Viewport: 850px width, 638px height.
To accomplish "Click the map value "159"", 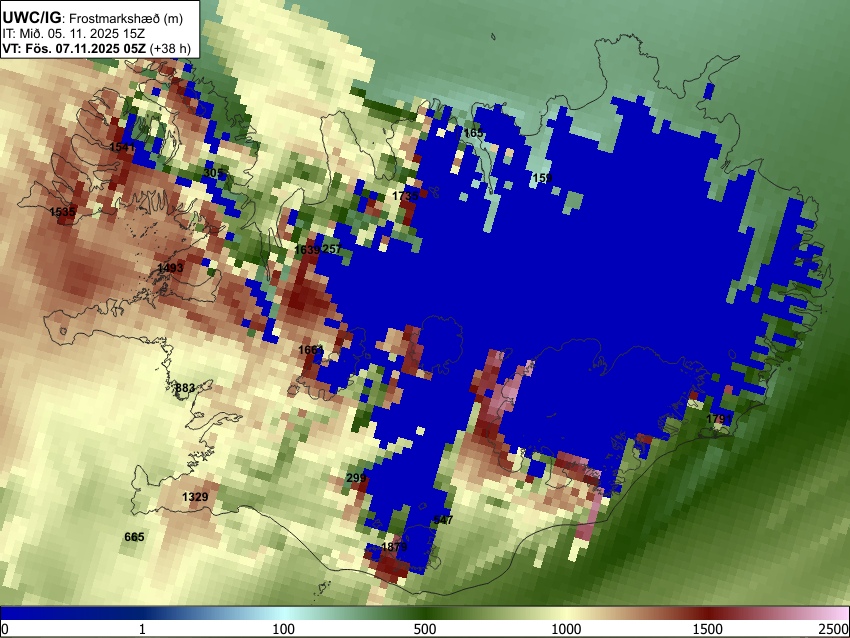I will coord(542,178).
